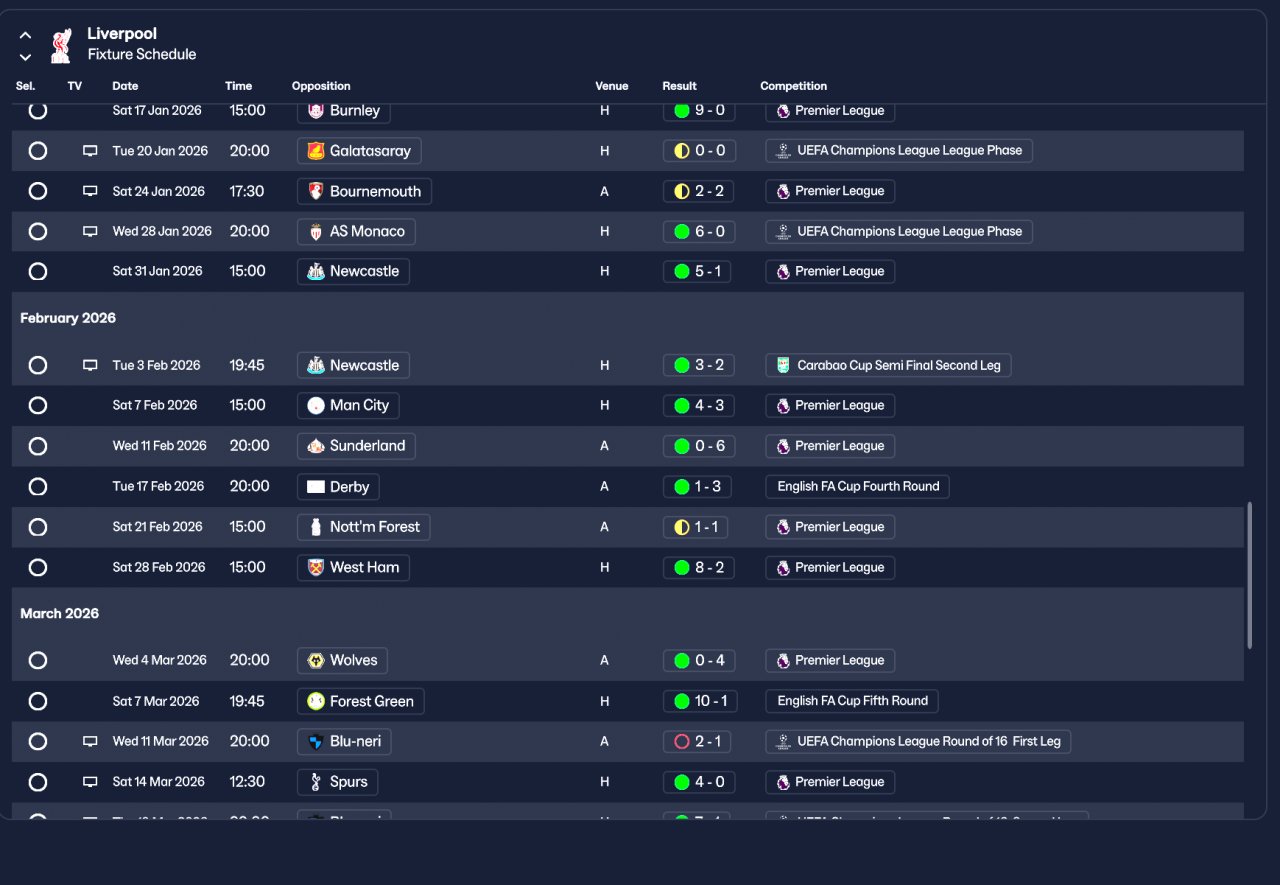
Task: Click the Burnley club badge
Action: (316, 110)
